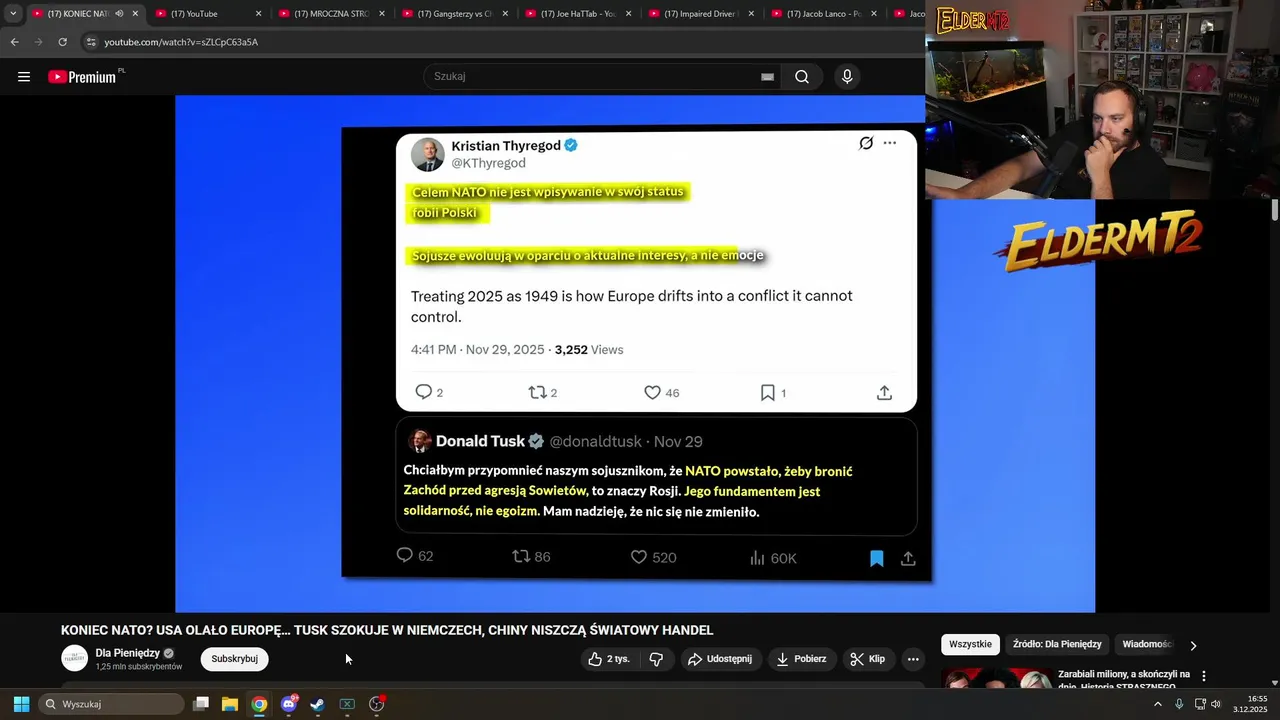Click the Chrome taskbar icon
The height and width of the screenshot is (720, 1280).
point(259,704)
